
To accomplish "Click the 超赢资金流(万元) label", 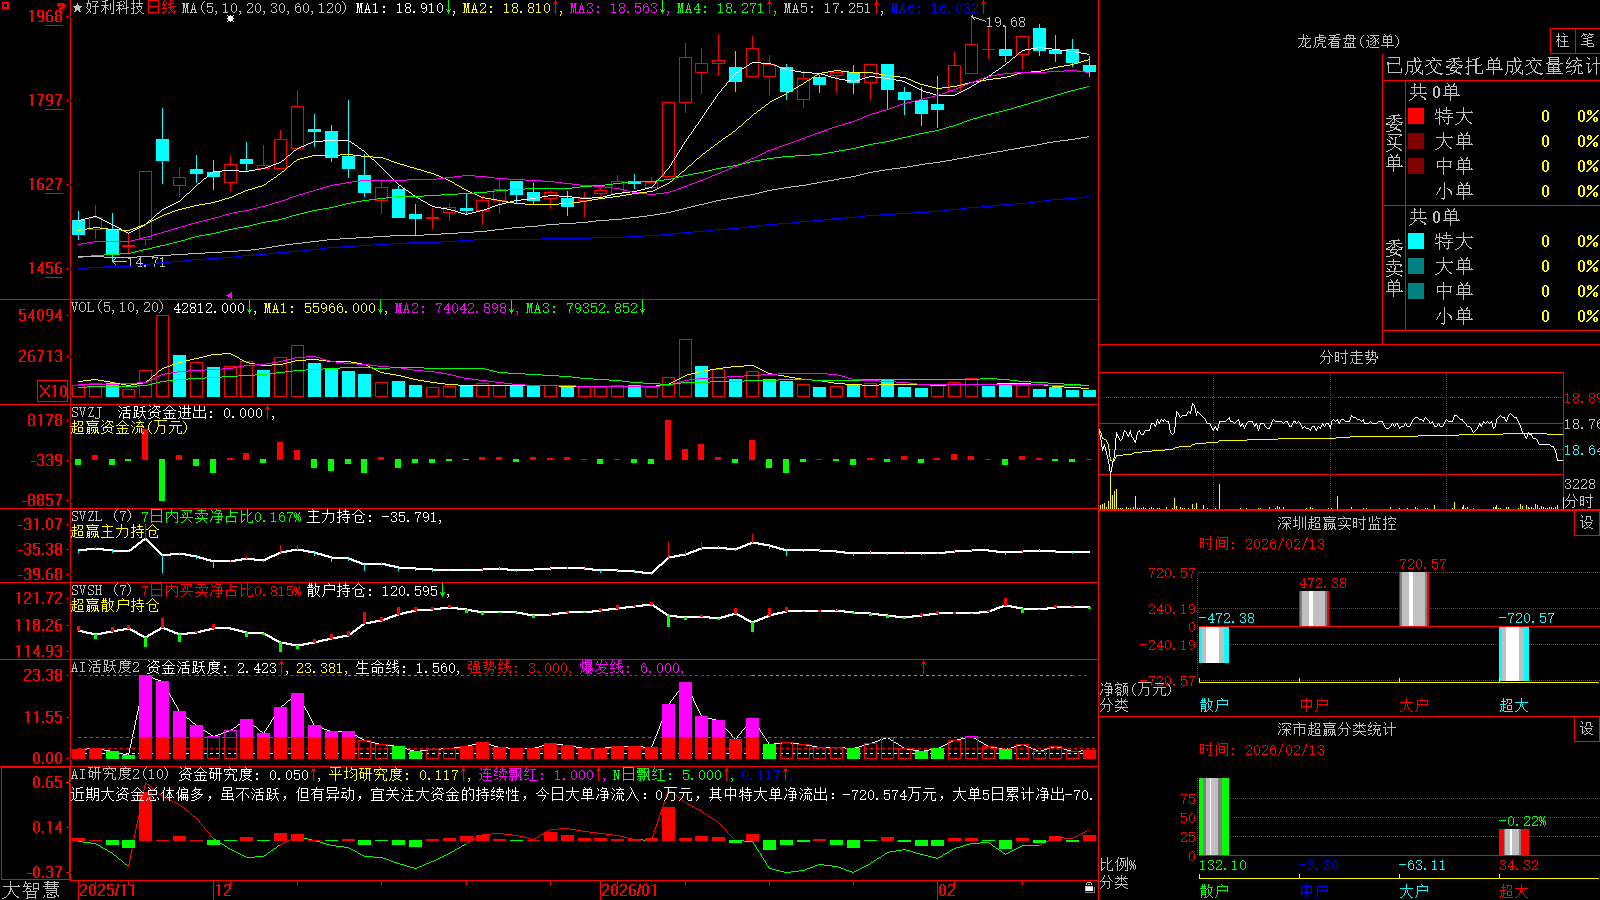I will [129, 427].
